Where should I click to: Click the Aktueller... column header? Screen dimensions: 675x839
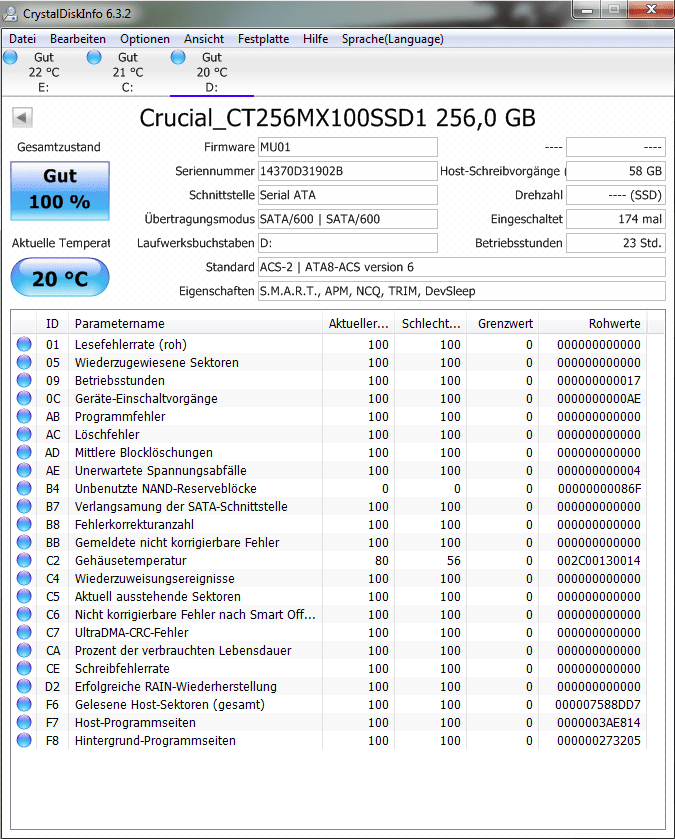pos(358,324)
